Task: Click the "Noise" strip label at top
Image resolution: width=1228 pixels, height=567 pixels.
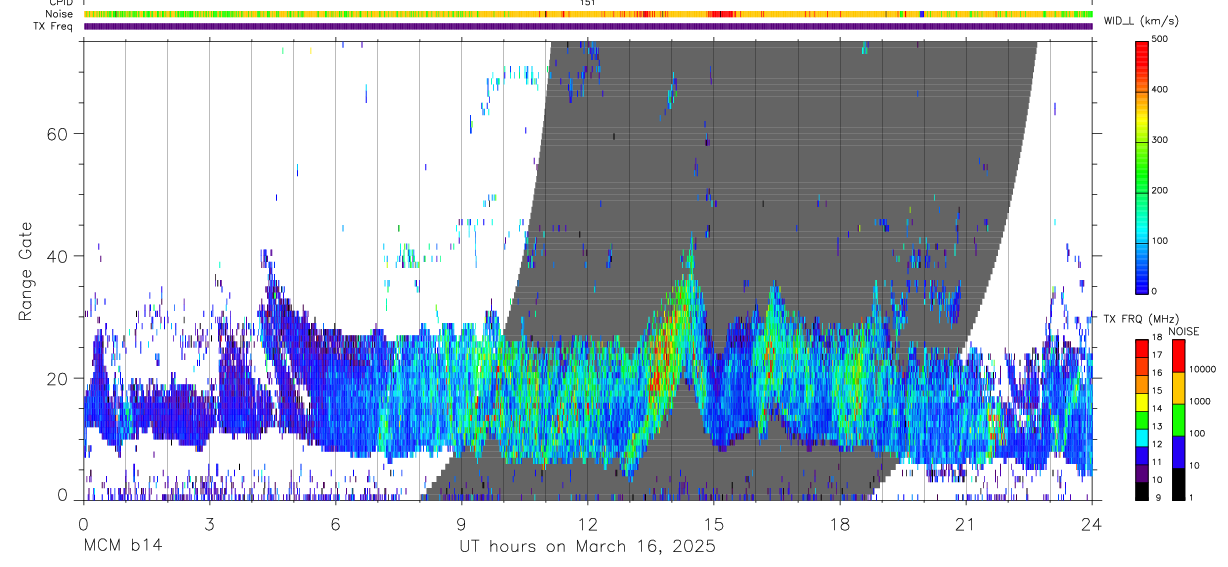Action: point(60,14)
